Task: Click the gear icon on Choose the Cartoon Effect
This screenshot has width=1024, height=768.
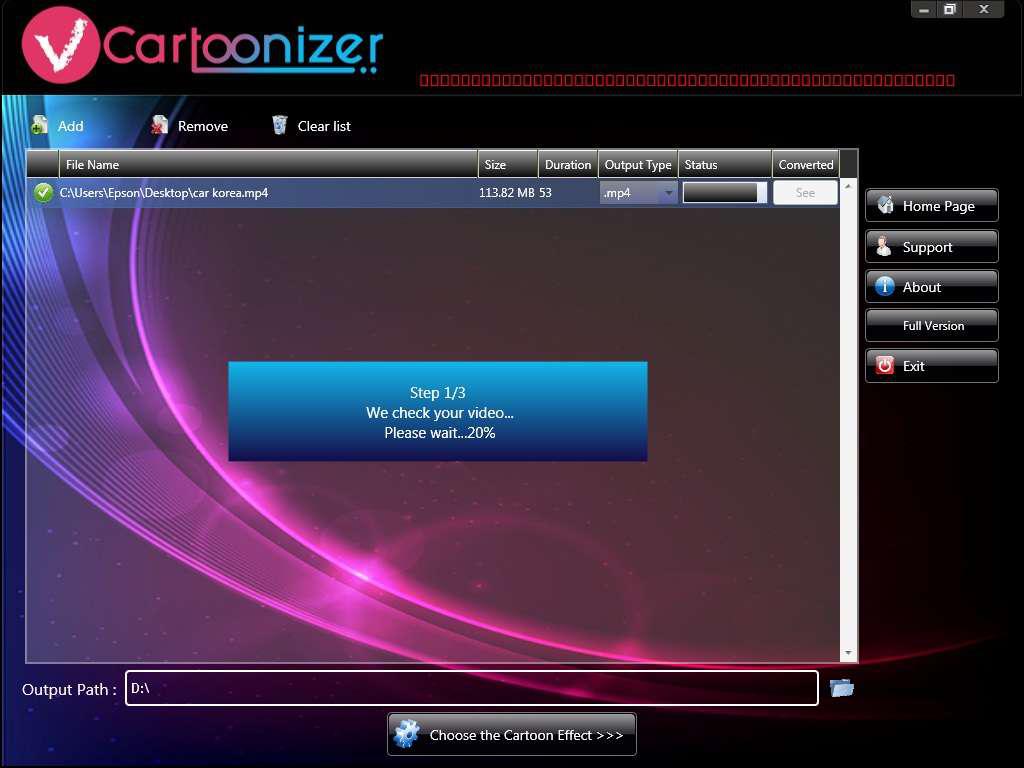Action: point(408,734)
